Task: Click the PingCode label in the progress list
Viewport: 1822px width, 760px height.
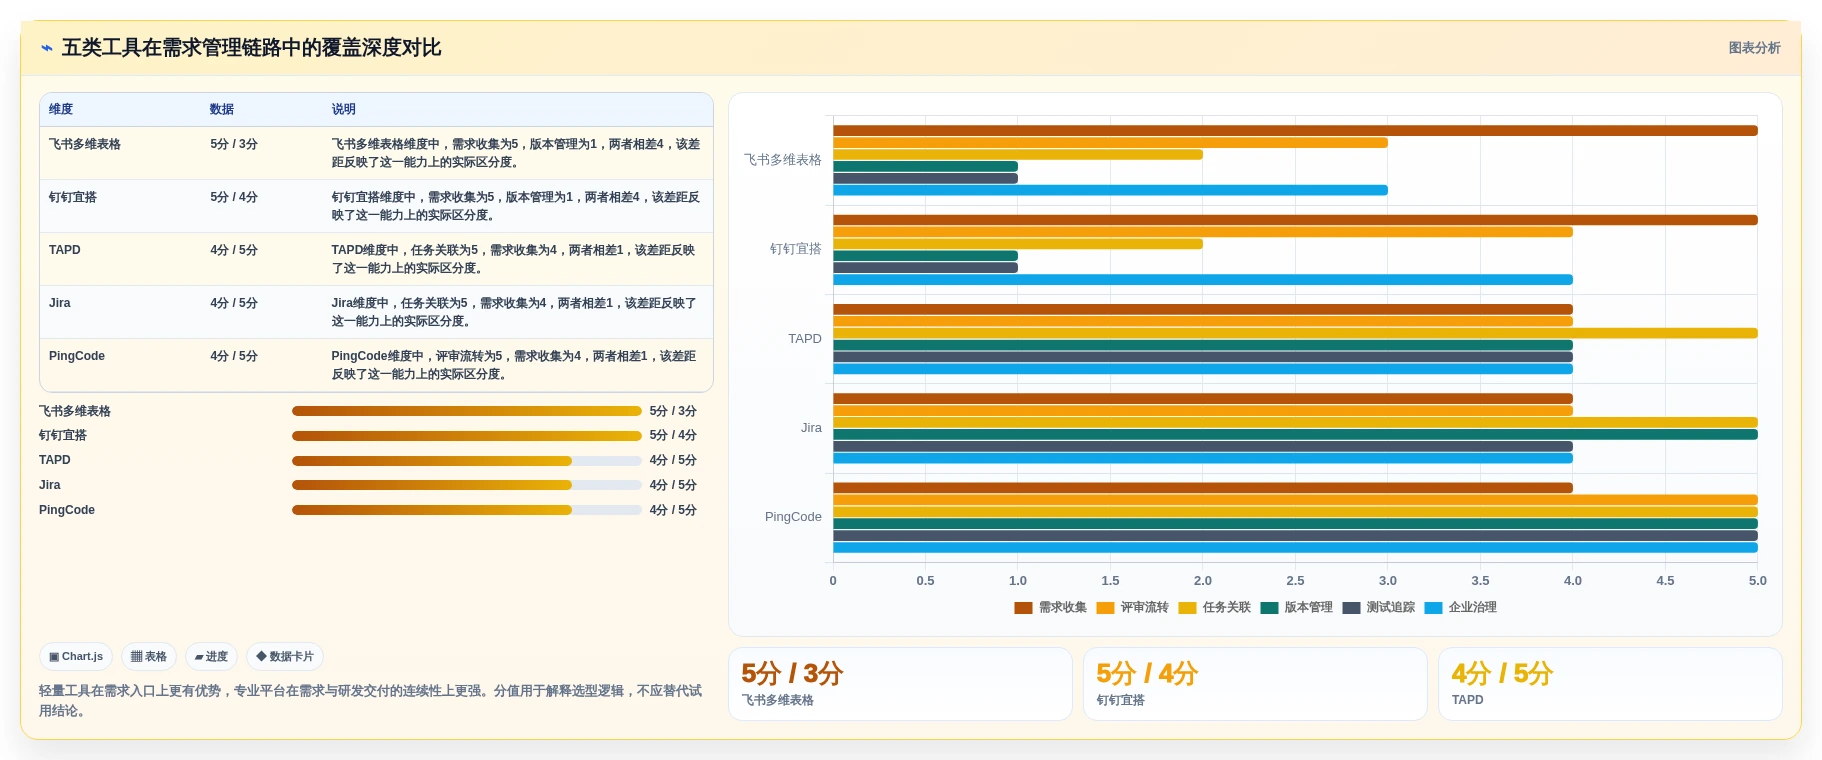Action: pyautogui.click(x=67, y=510)
